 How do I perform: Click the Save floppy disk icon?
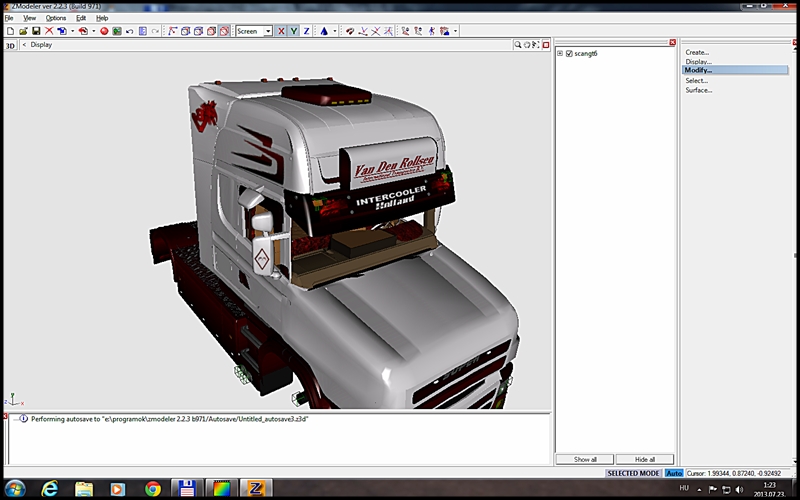(x=36, y=31)
